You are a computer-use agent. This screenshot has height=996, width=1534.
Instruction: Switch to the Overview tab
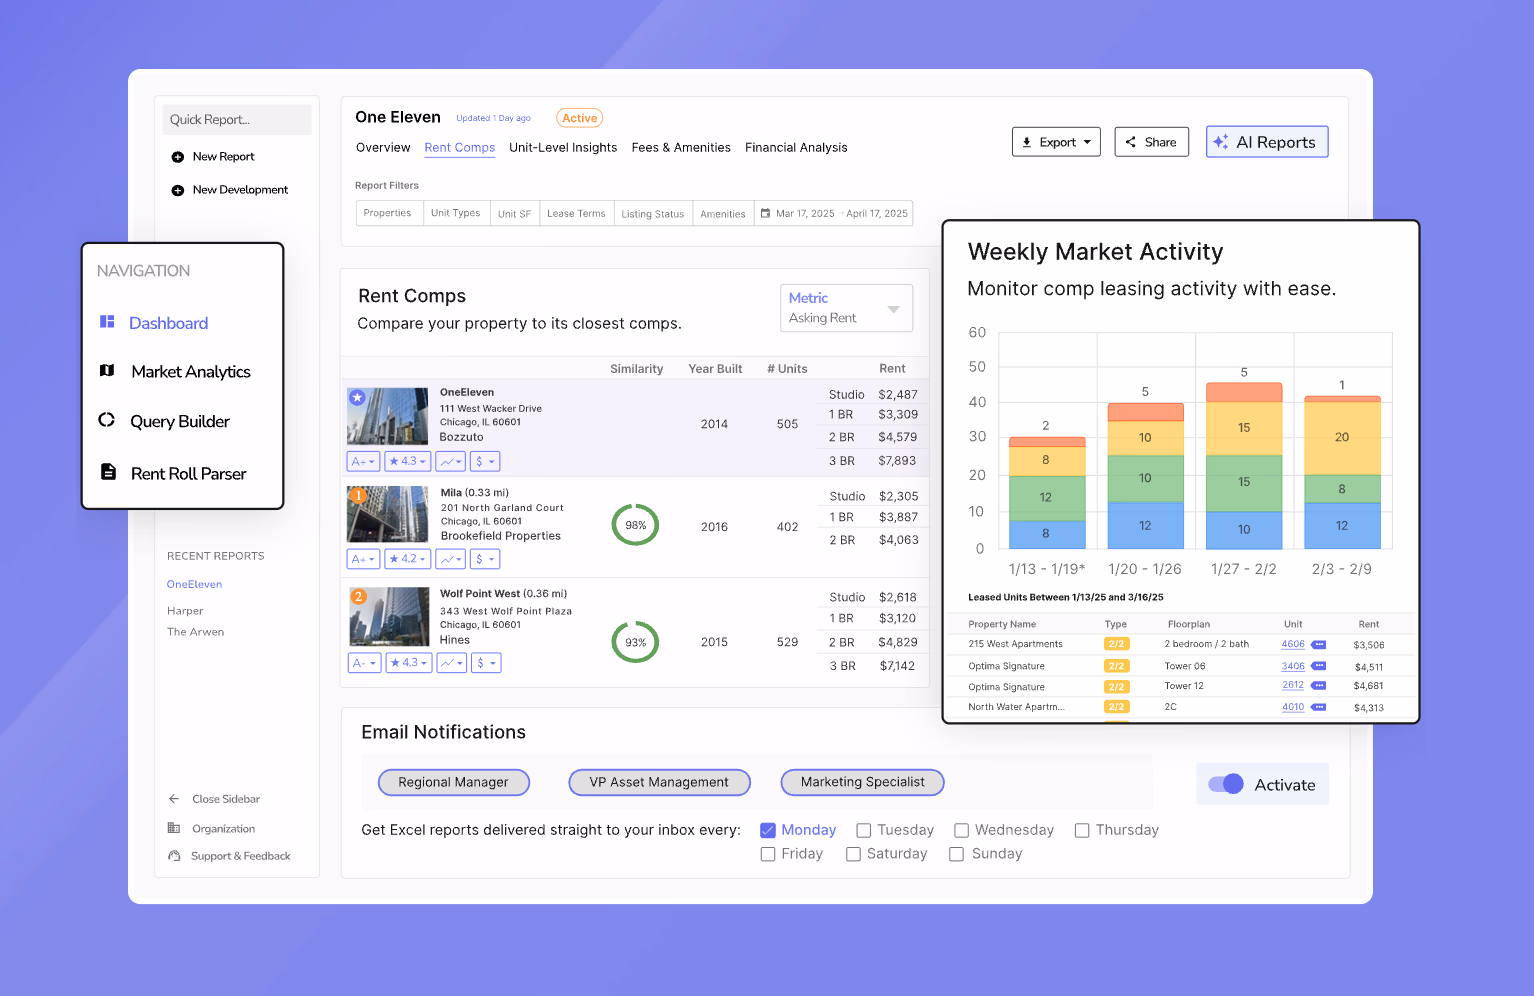(383, 148)
